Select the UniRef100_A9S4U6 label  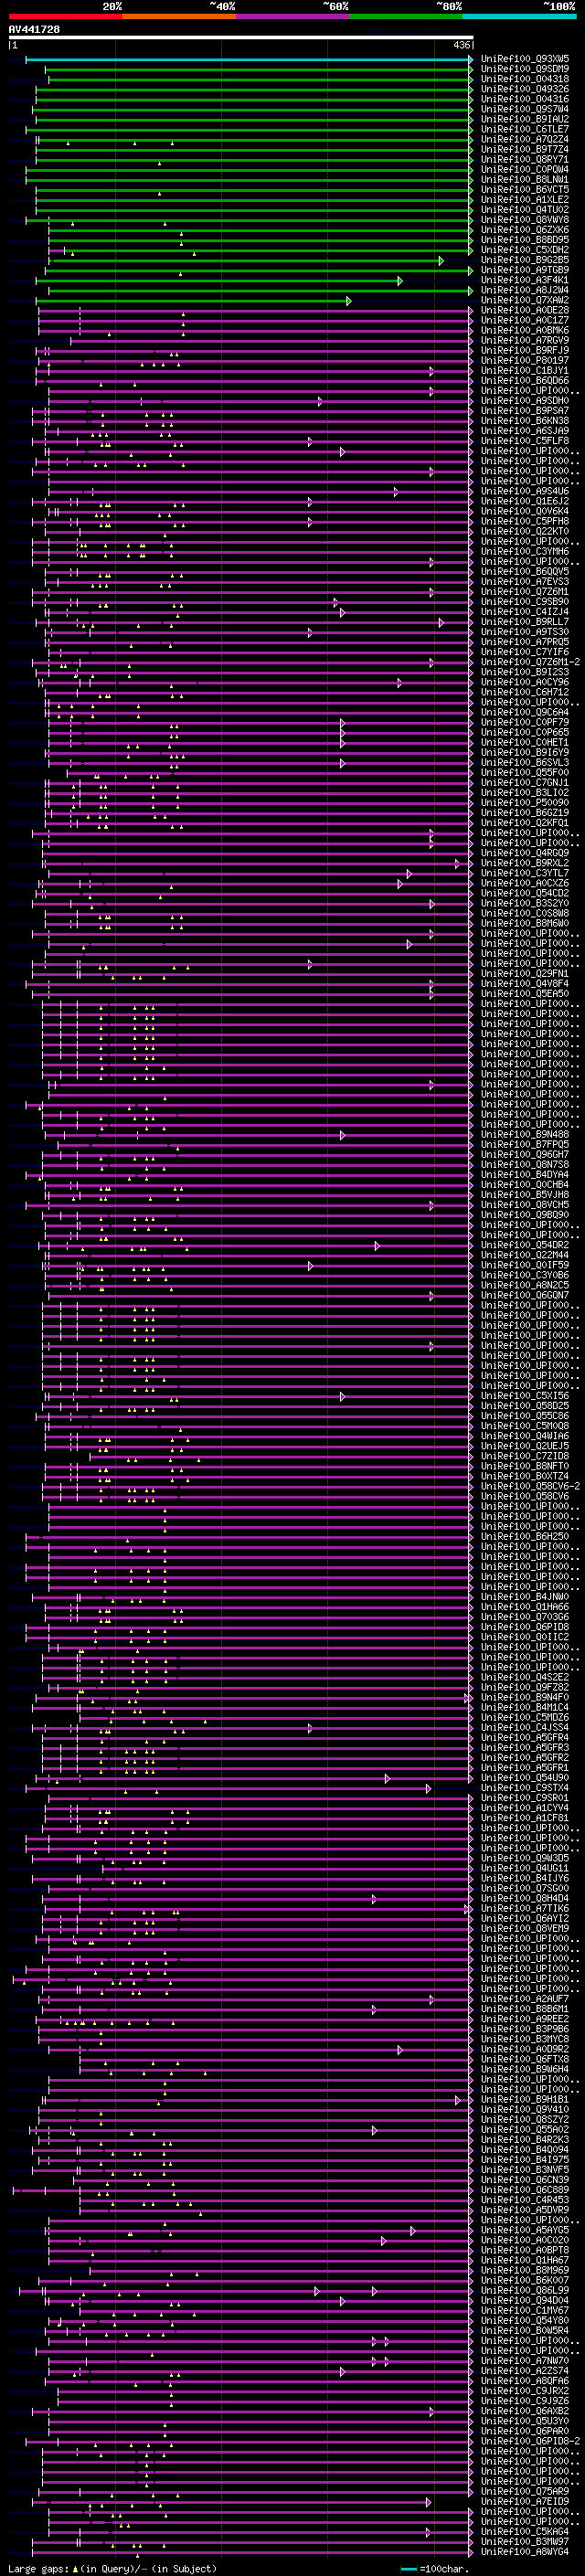525,492
